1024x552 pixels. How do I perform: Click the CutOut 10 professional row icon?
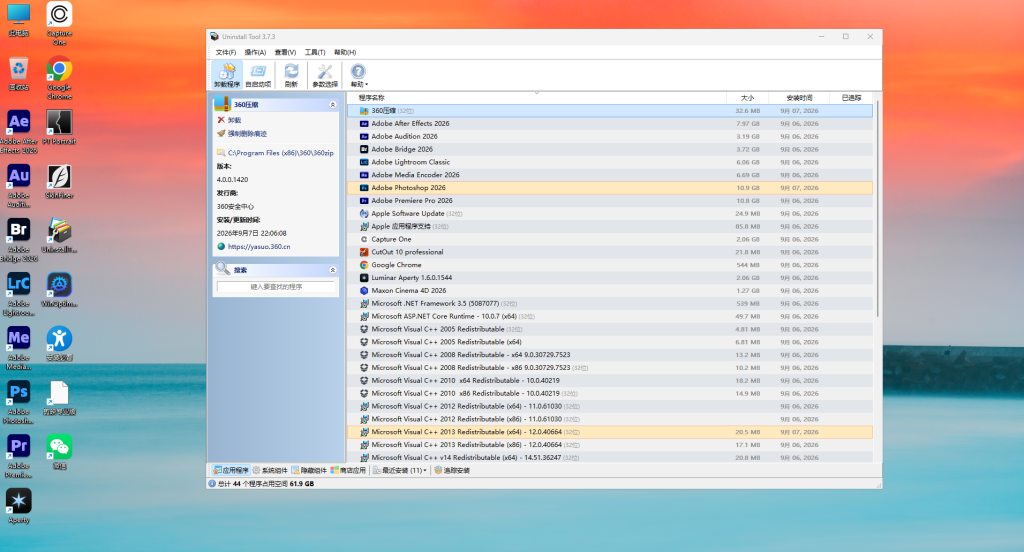pyautogui.click(x=364, y=252)
